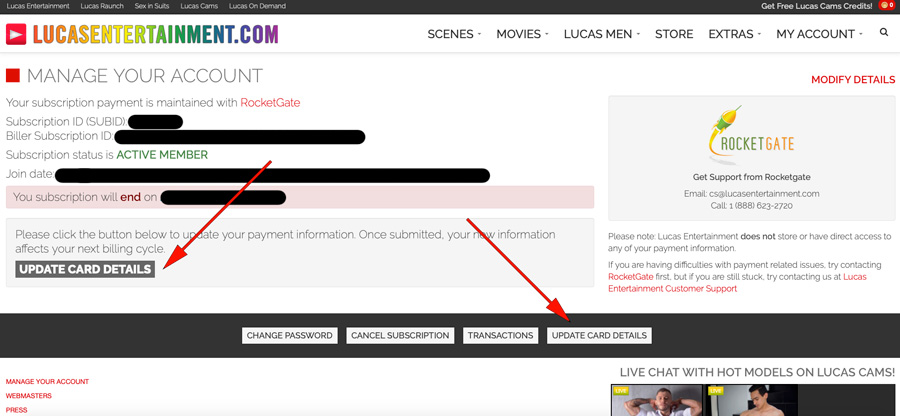Viewport: 900px width, 416px height.
Task: Open the search magnifier icon
Action: (x=884, y=33)
